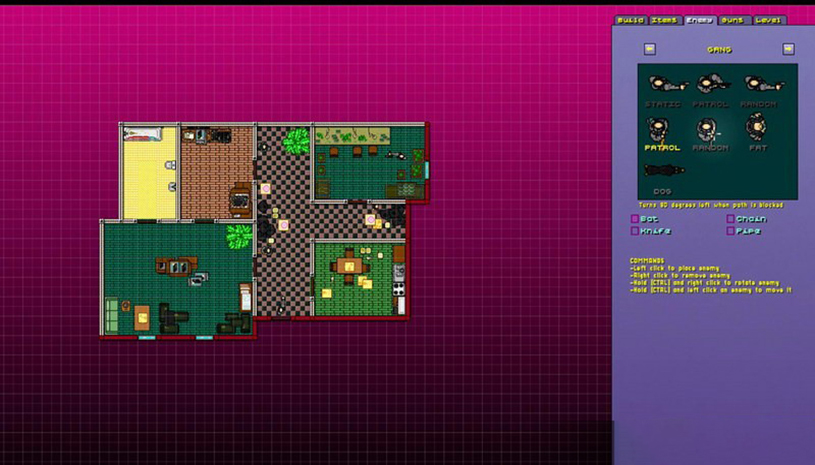
Task: Click the Enemy tab
Action: click(699, 20)
